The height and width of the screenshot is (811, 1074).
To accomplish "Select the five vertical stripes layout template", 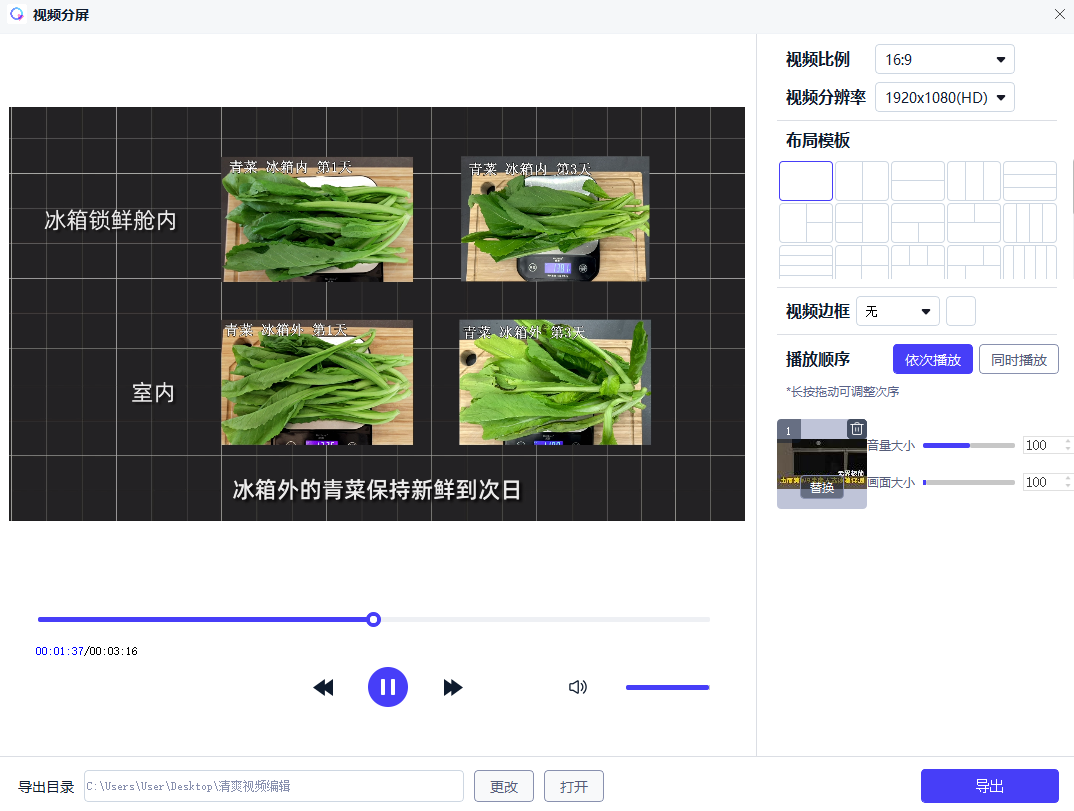I will [x=1030, y=263].
